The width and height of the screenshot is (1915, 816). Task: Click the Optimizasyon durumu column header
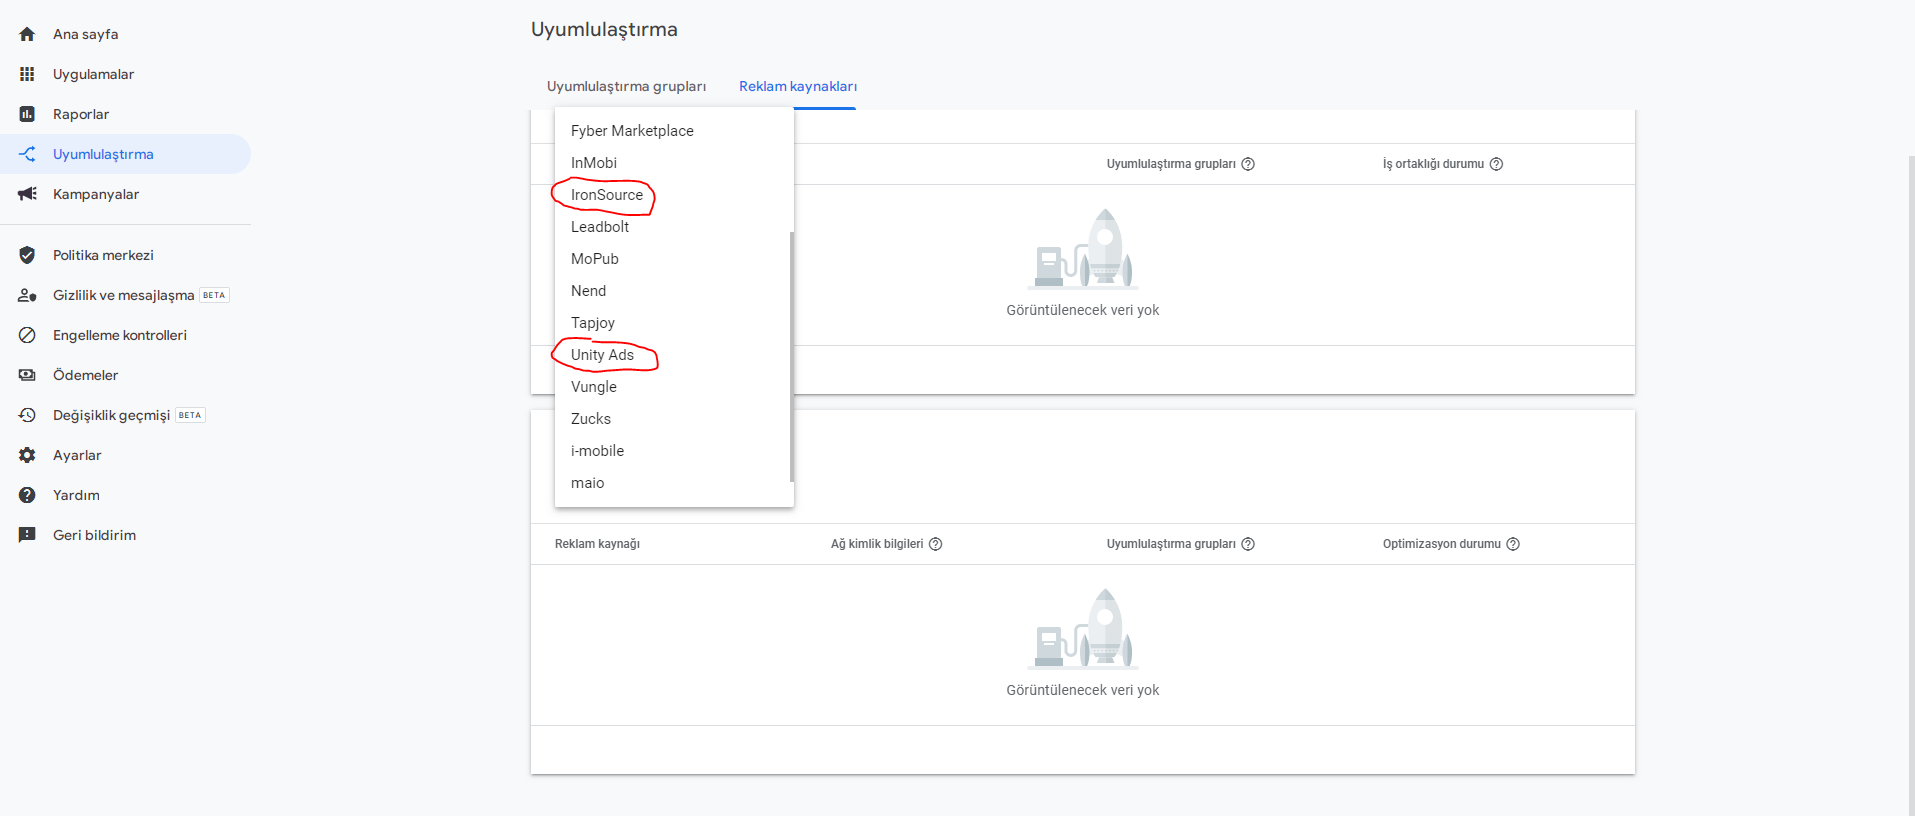[1442, 544]
